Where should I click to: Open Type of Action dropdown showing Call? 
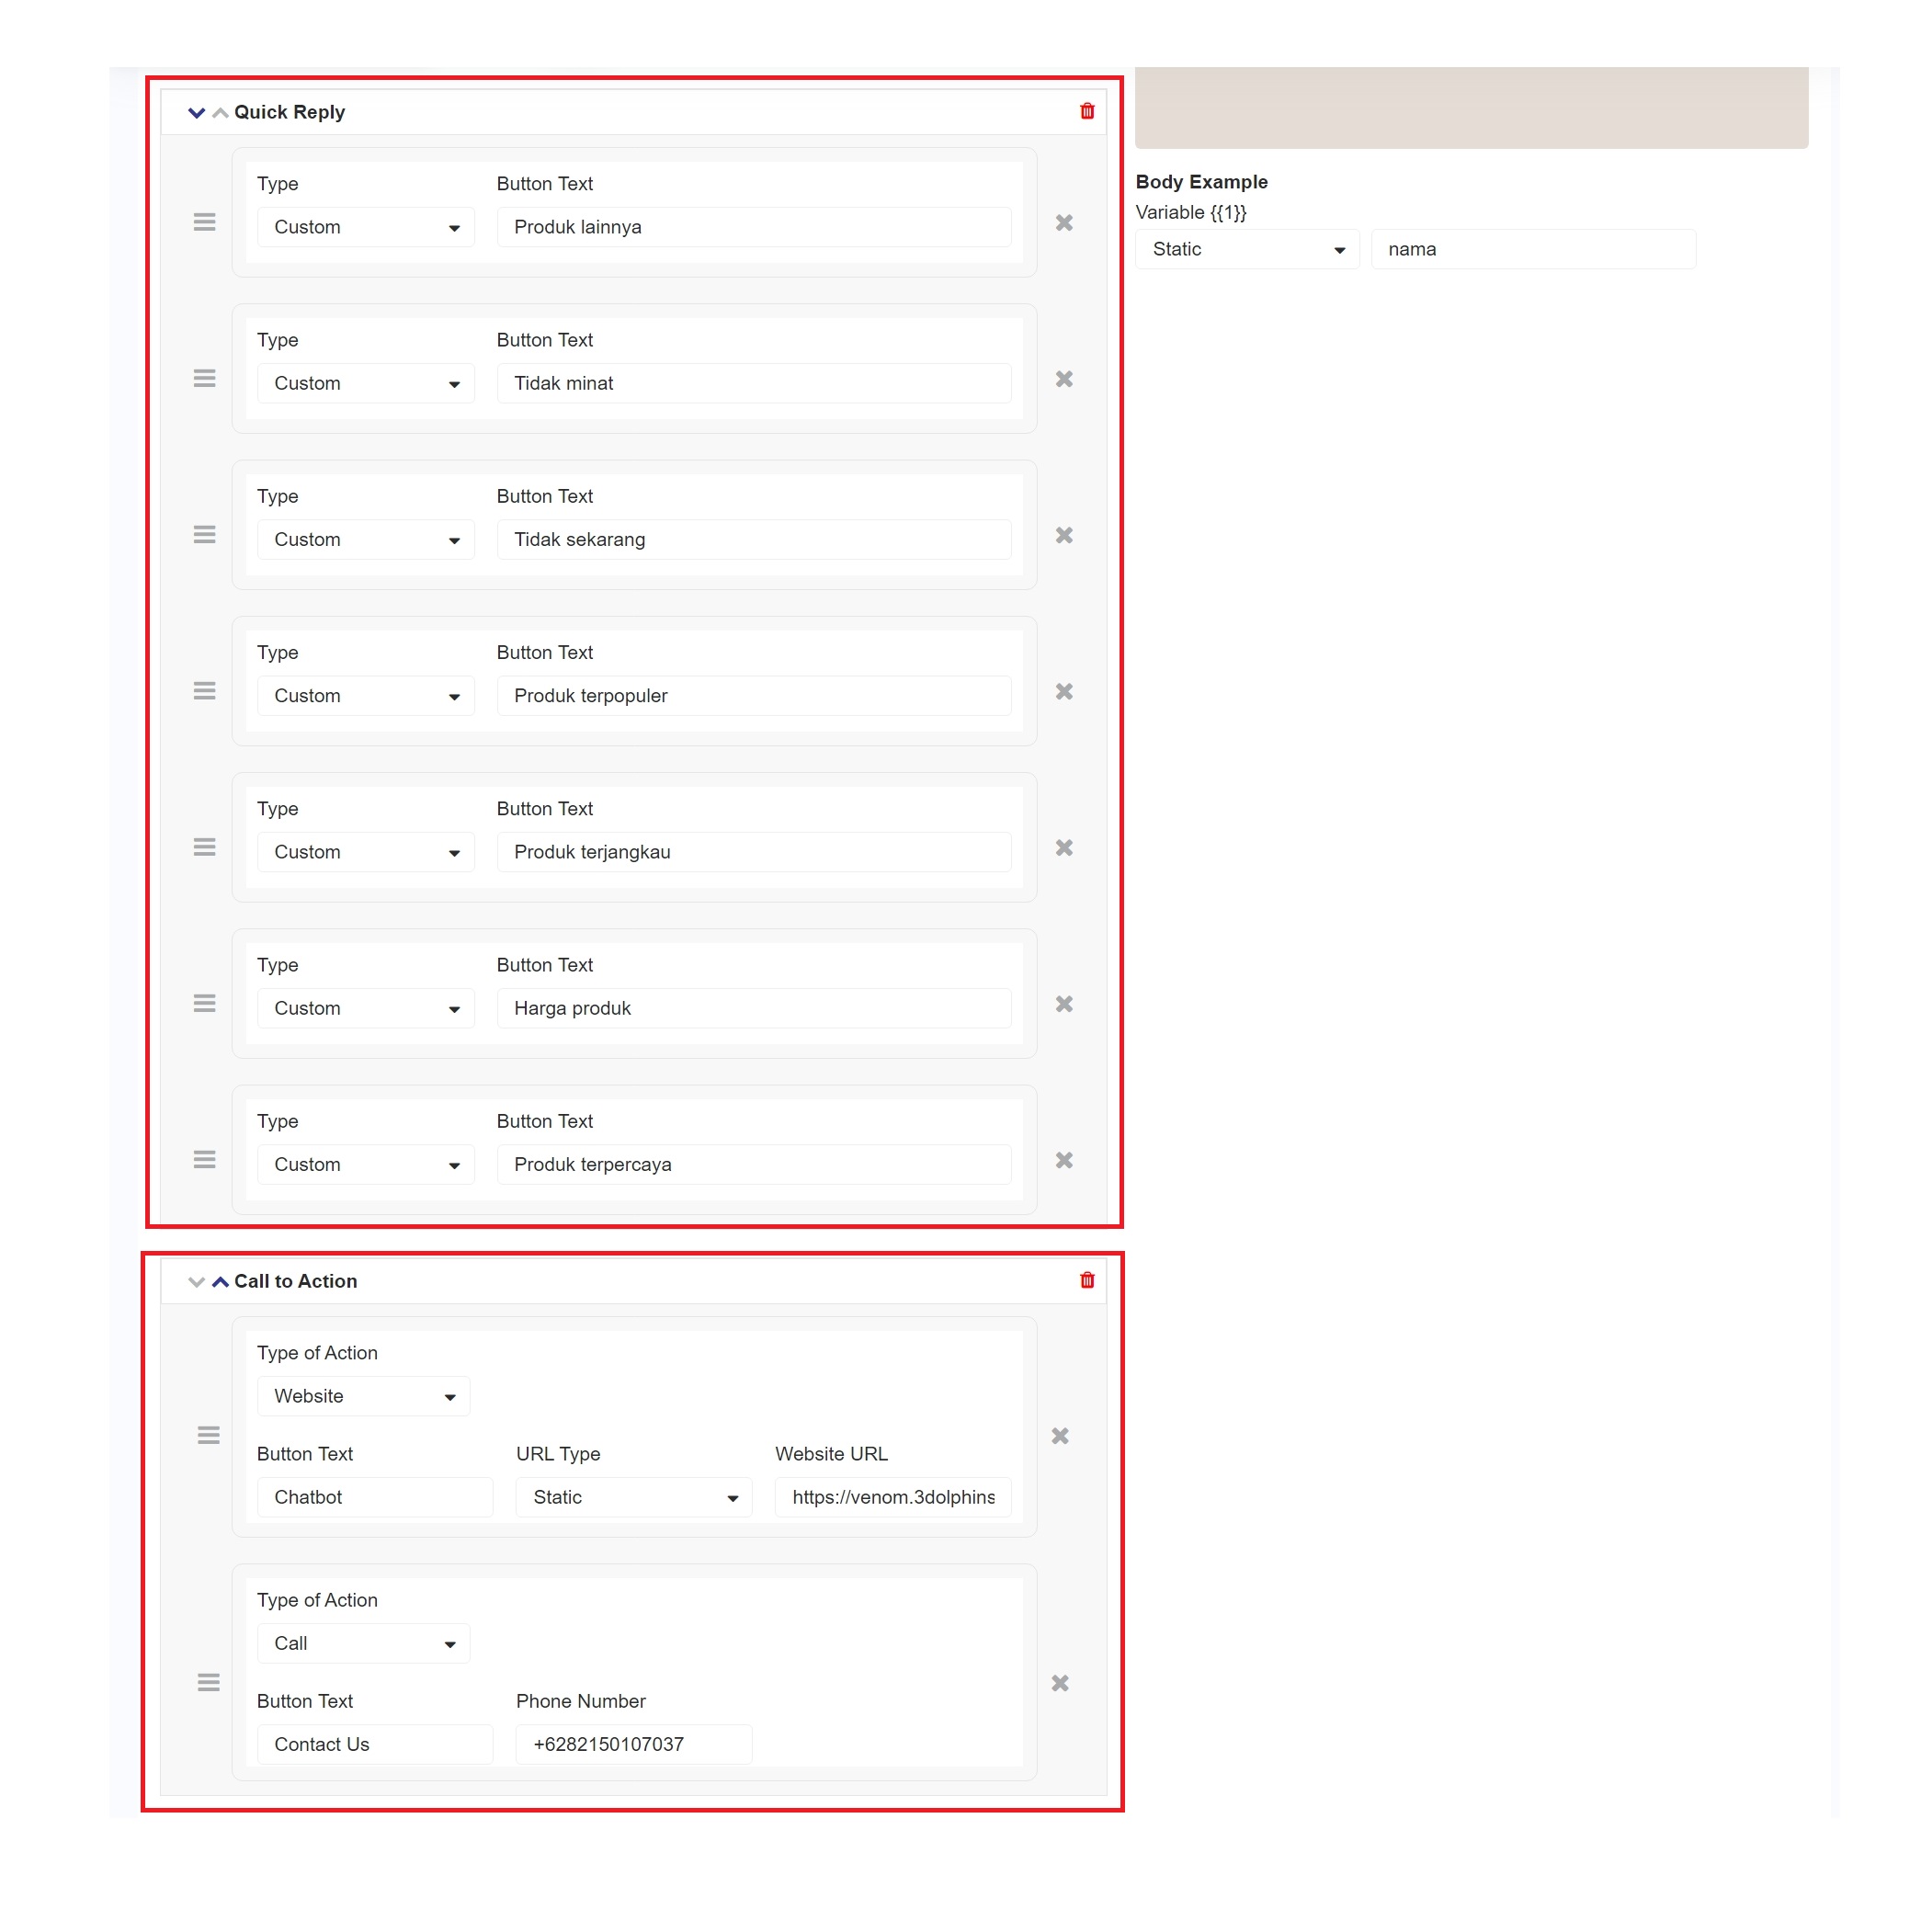point(363,1643)
